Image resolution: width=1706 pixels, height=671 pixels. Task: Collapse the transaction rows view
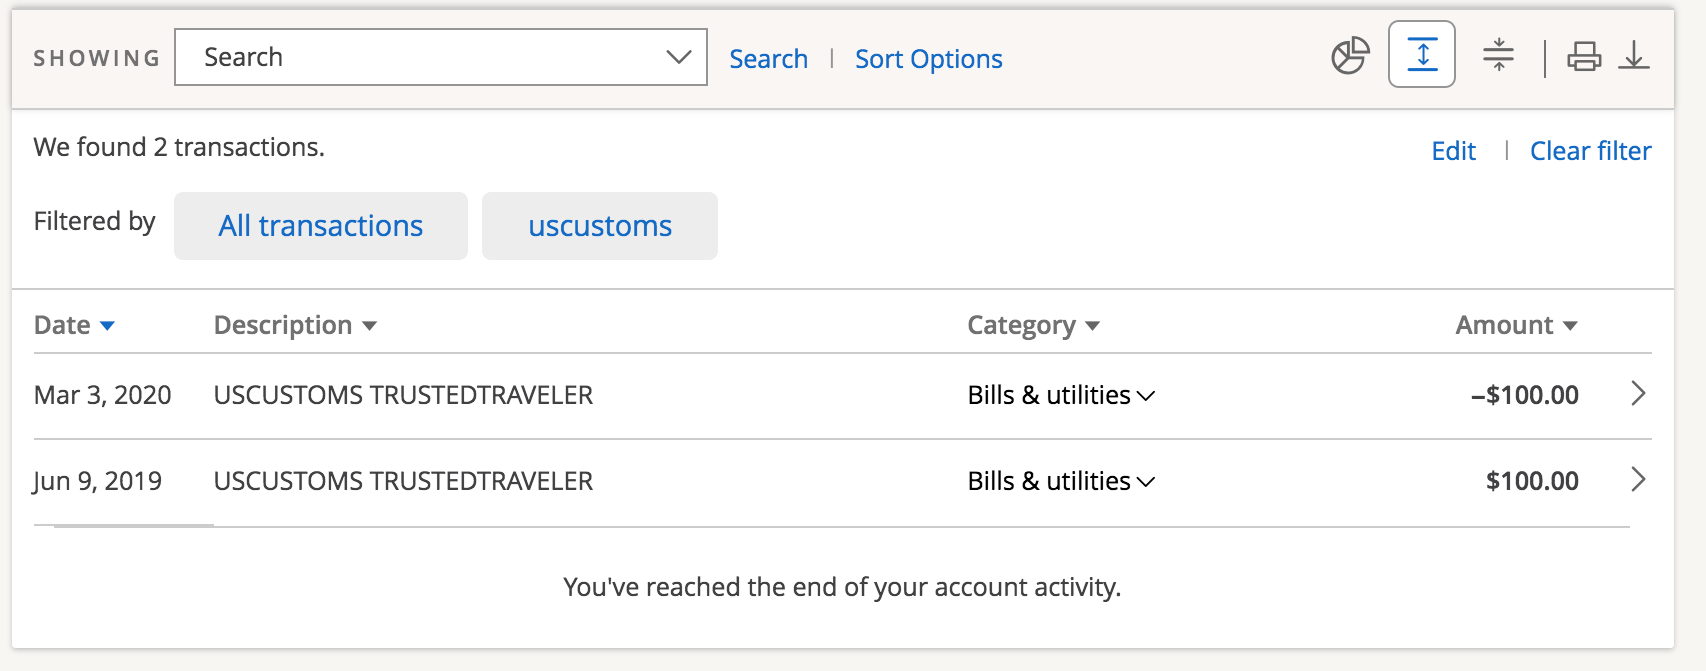(x=1497, y=55)
